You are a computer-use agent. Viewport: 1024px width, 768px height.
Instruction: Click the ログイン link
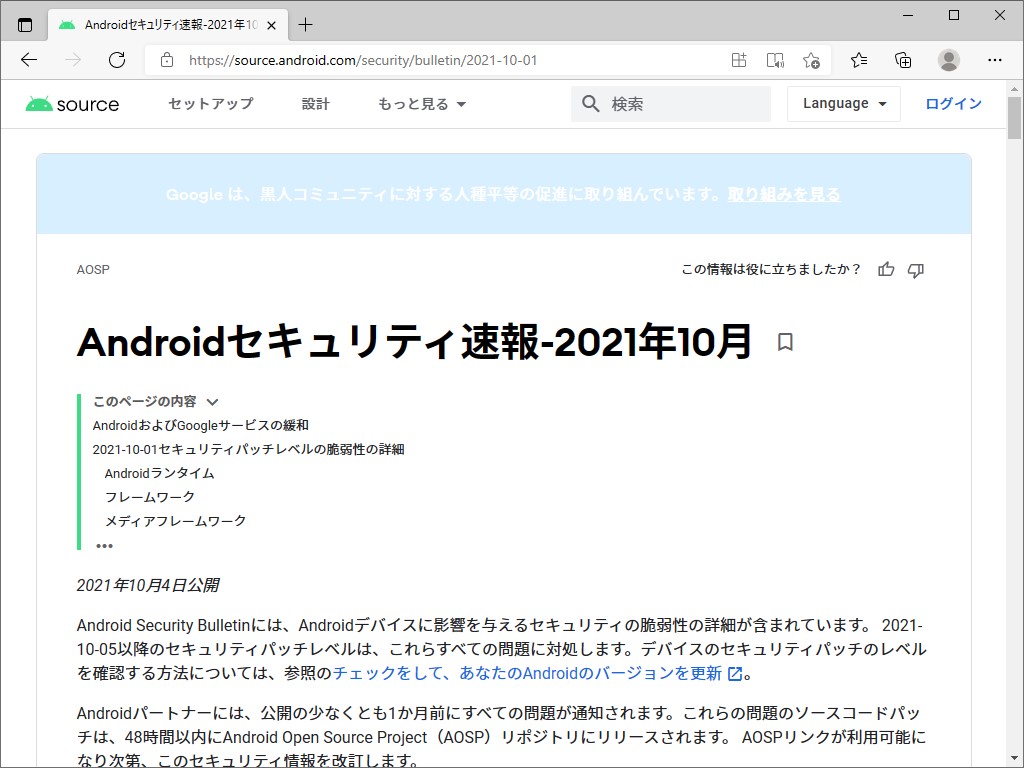[953, 103]
